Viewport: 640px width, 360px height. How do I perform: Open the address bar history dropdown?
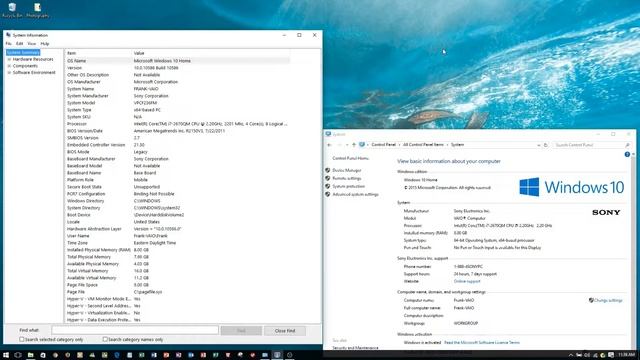pos(538,145)
